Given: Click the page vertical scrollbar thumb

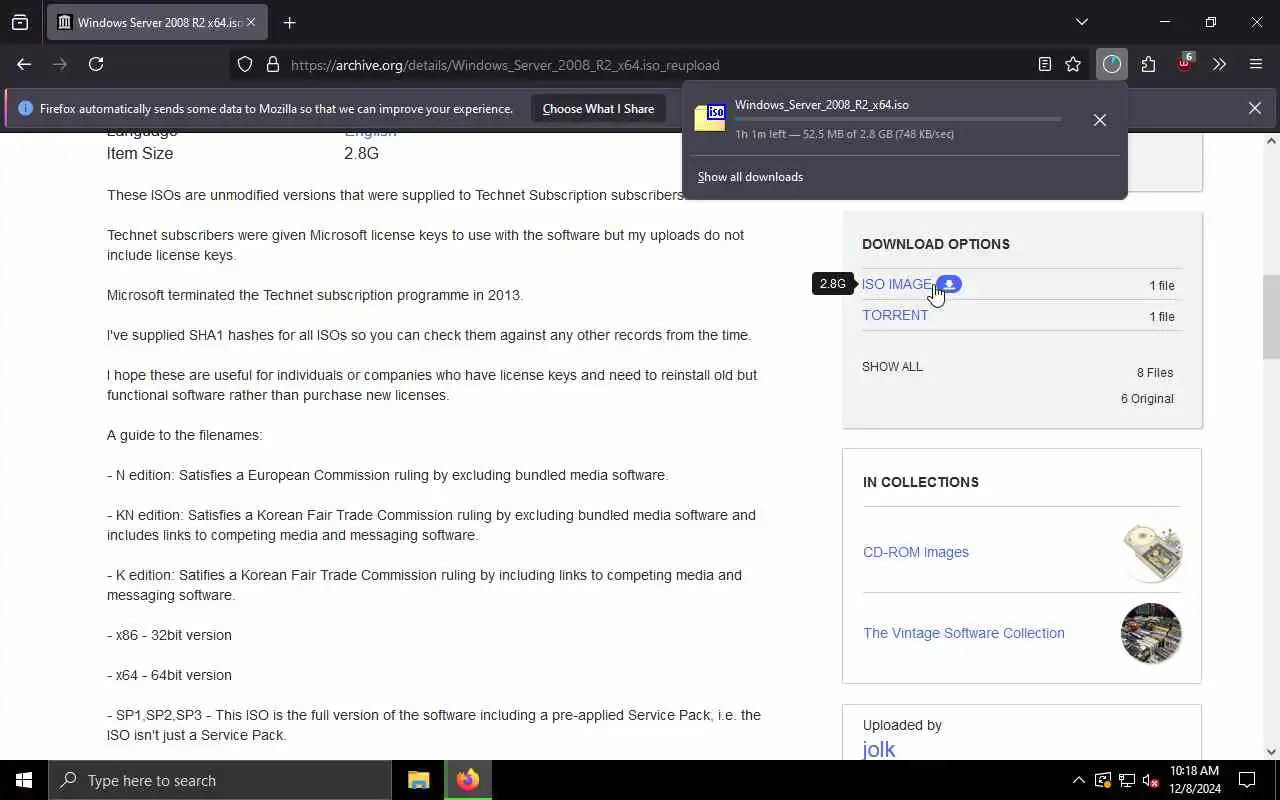Looking at the screenshot, I should point(1271,317).
